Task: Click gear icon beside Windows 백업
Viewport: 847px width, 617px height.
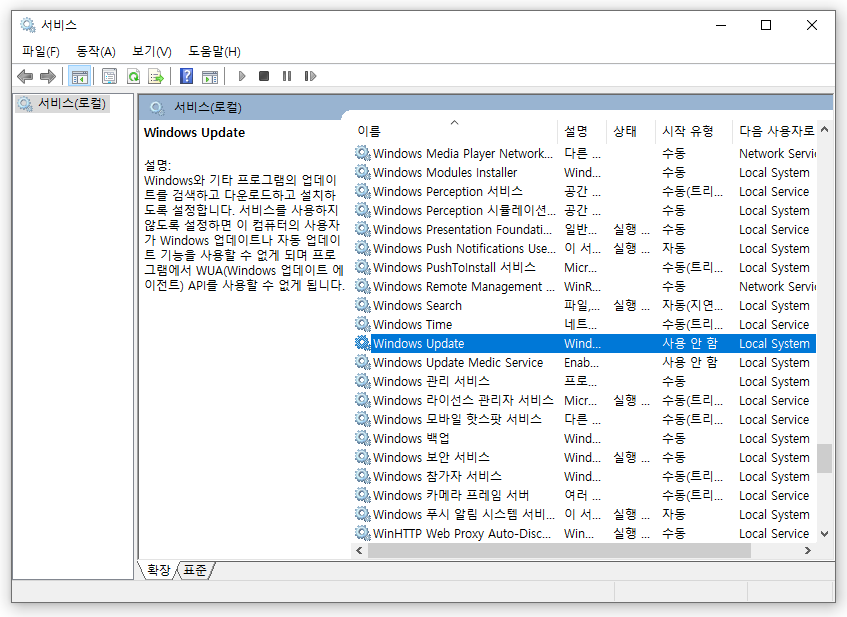Action: (x=362, y=438)
